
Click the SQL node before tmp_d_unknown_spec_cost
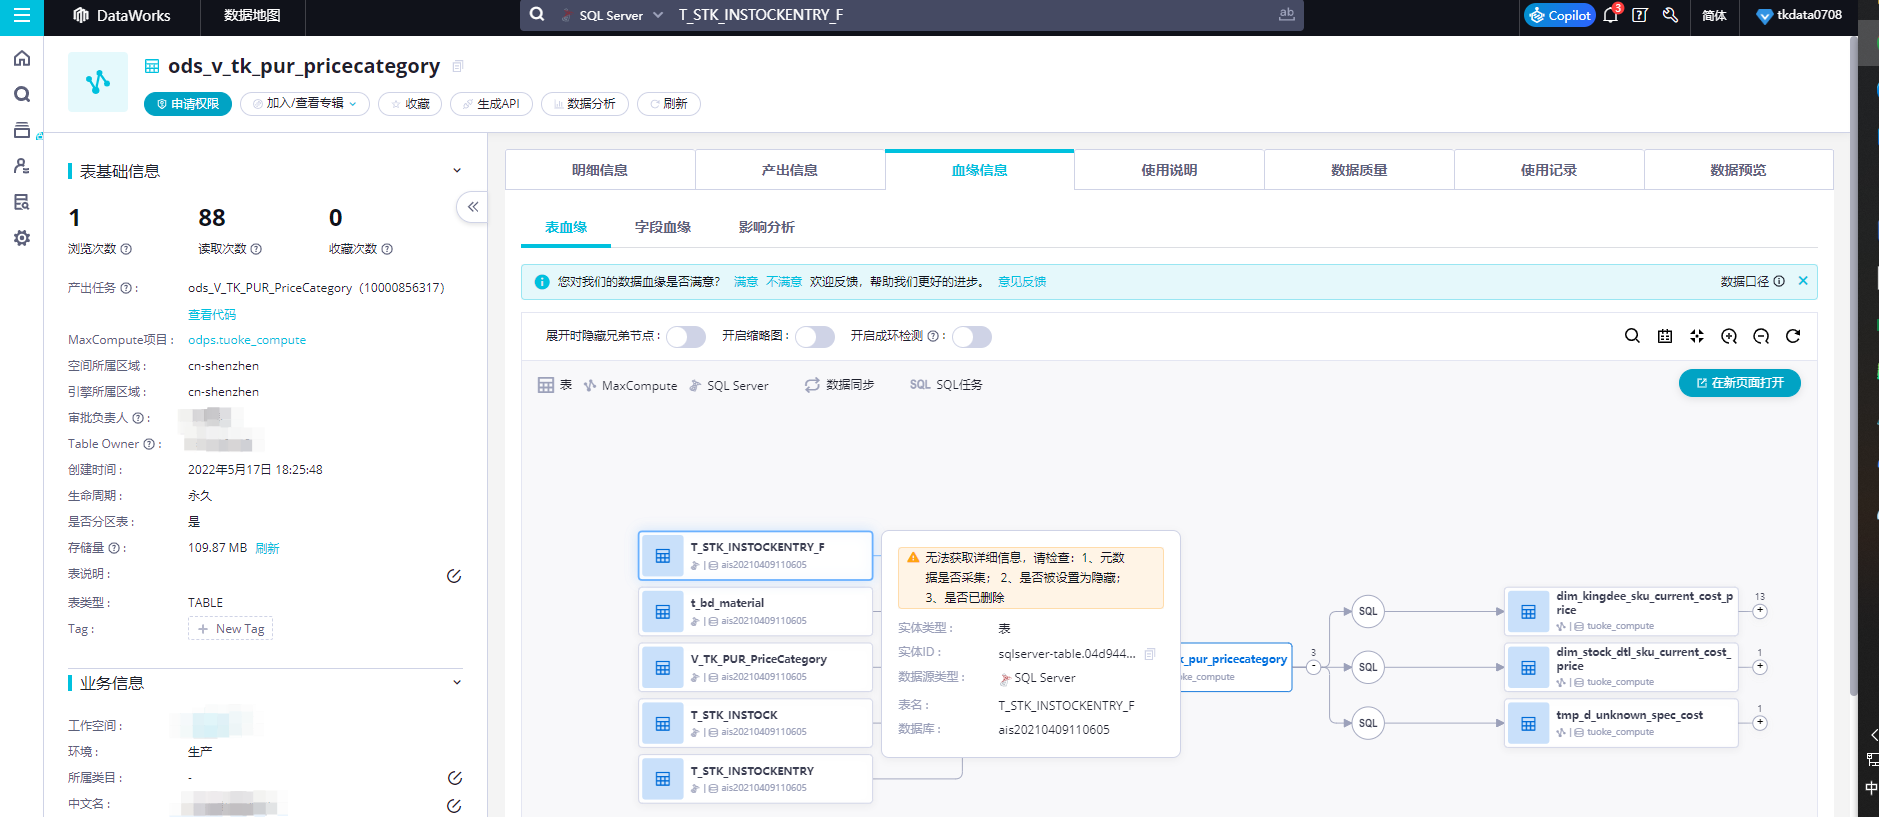(x=1368, y=723)
